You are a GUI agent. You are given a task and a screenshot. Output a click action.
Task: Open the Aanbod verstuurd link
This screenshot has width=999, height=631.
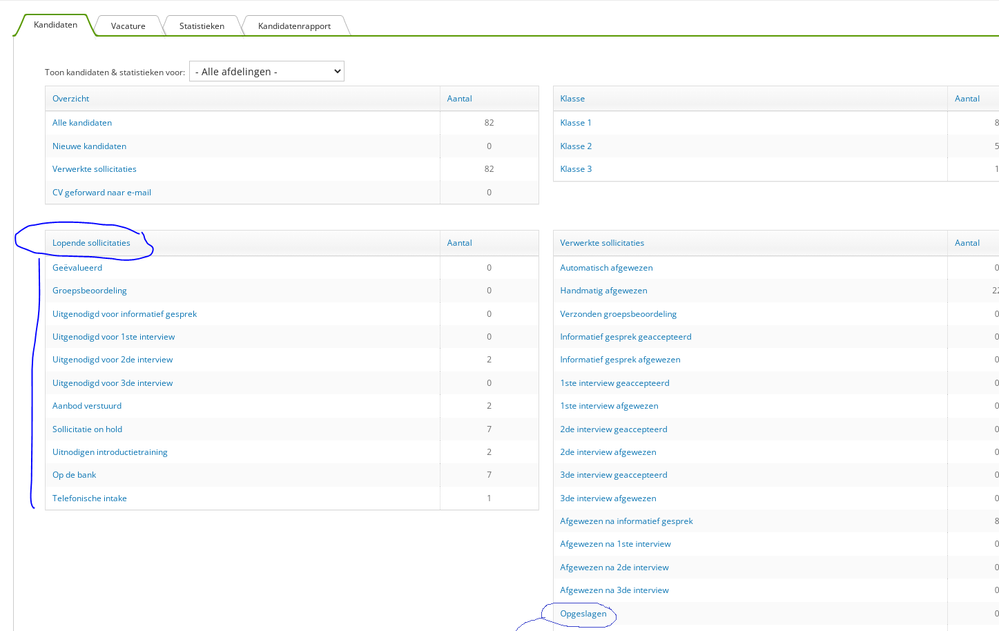tap(87, 406)
